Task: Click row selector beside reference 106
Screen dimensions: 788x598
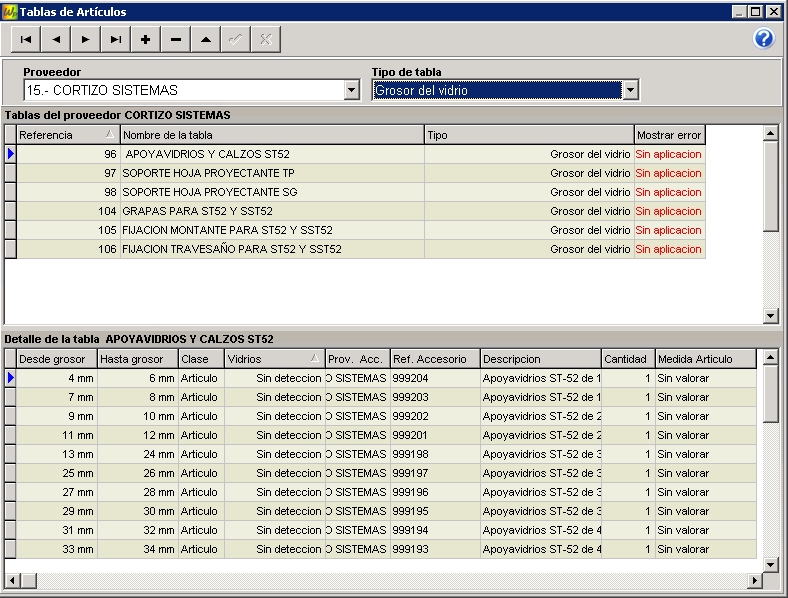Action: coord(11,249)
